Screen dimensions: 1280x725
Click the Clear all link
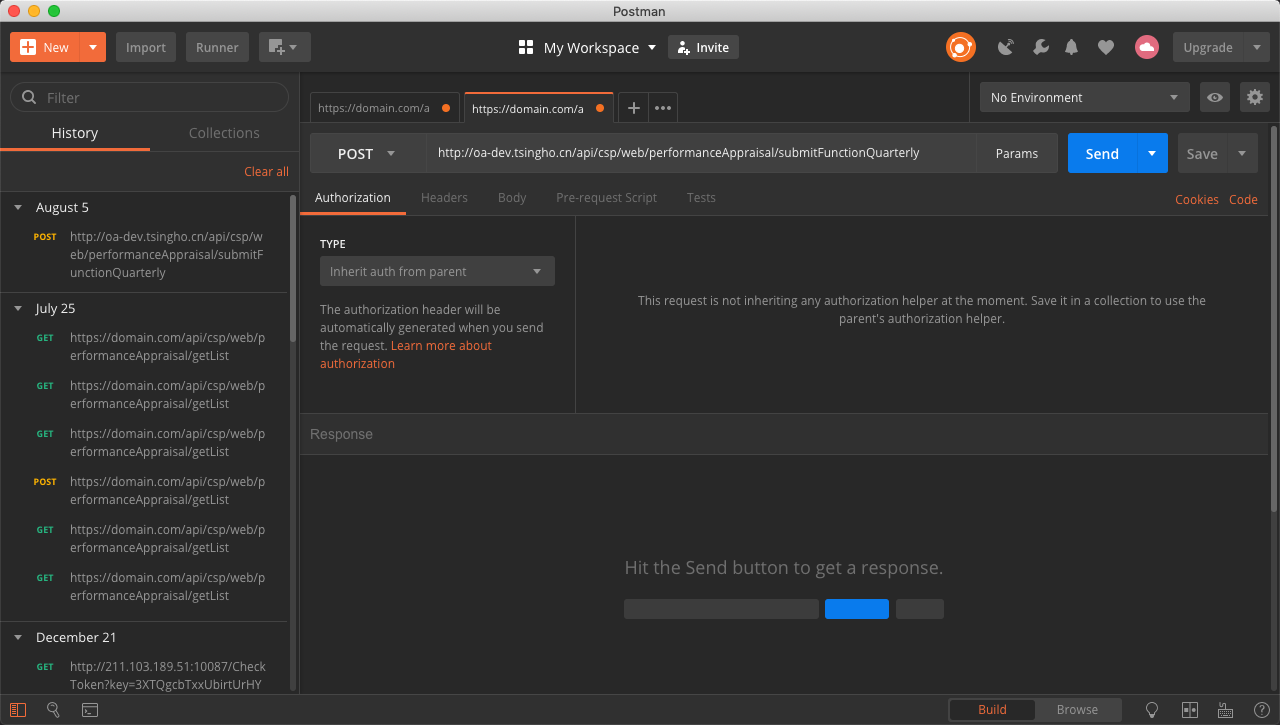(x=266, y=172)
